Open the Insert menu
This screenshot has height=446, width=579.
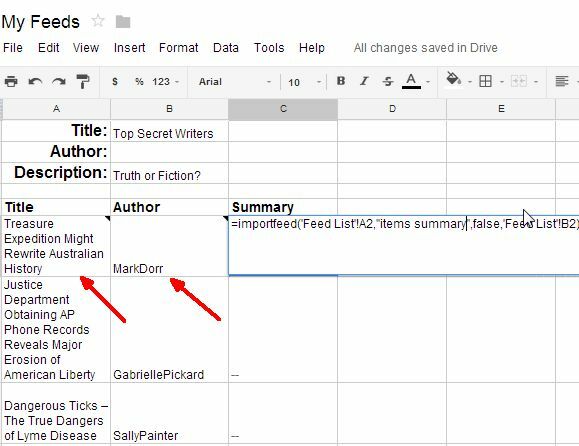130,48
